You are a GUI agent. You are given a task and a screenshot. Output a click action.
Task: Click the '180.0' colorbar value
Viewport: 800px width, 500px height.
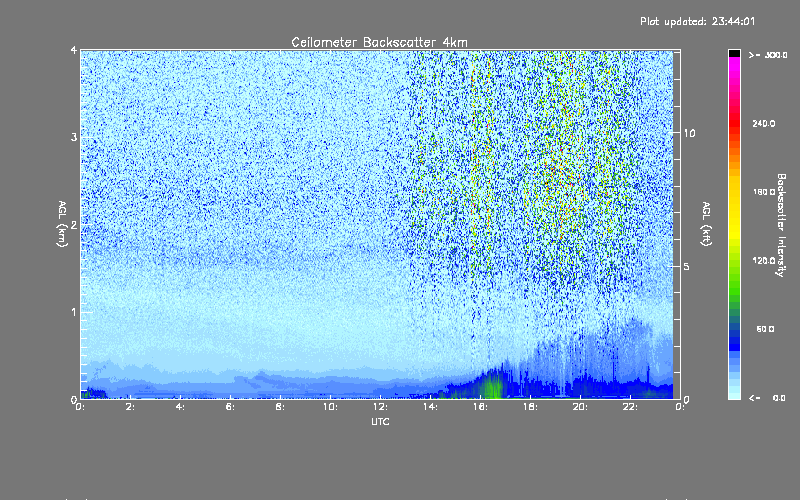click(764, 192)
